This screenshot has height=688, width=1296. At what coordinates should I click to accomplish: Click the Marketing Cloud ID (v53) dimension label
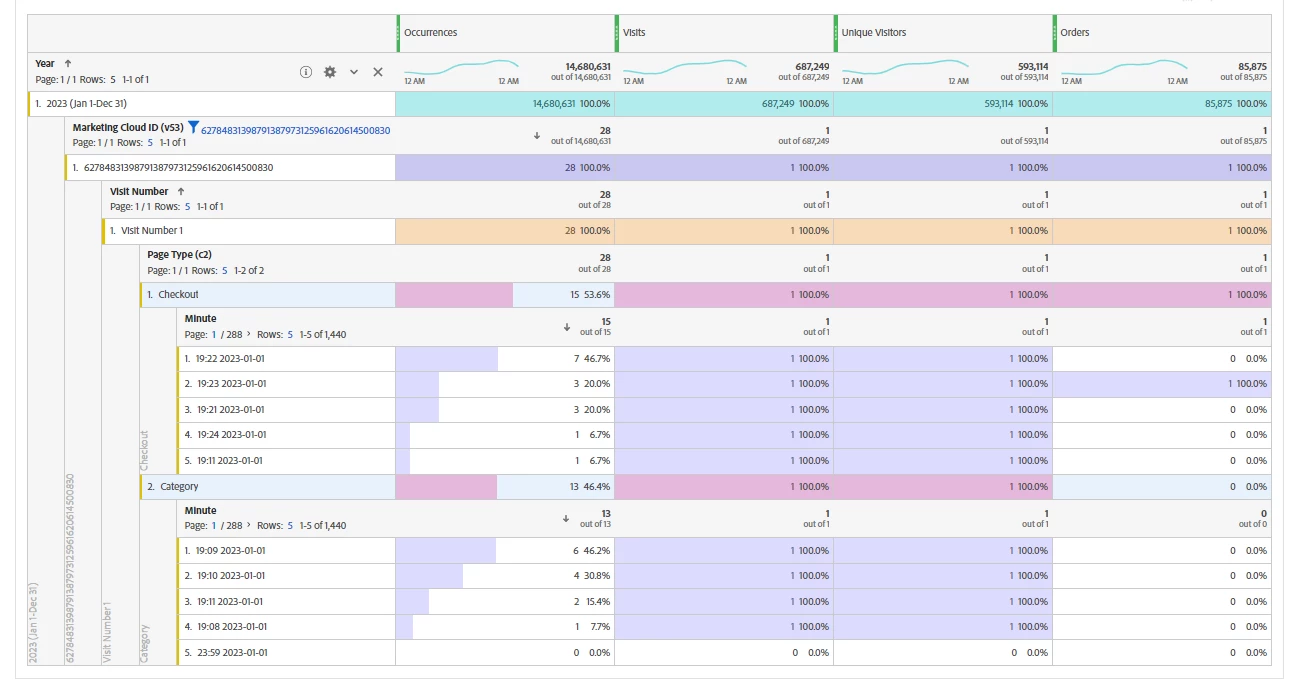(x=128, y=127)
